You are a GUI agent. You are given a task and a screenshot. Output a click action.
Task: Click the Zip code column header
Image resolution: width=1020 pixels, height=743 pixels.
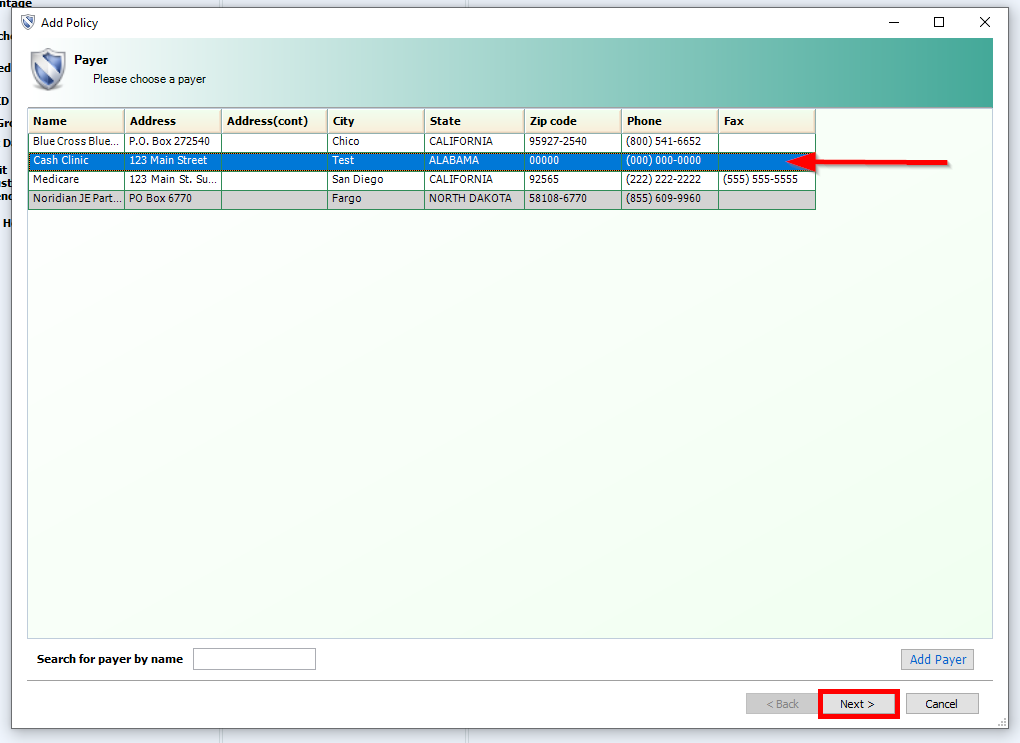[572, 121]
